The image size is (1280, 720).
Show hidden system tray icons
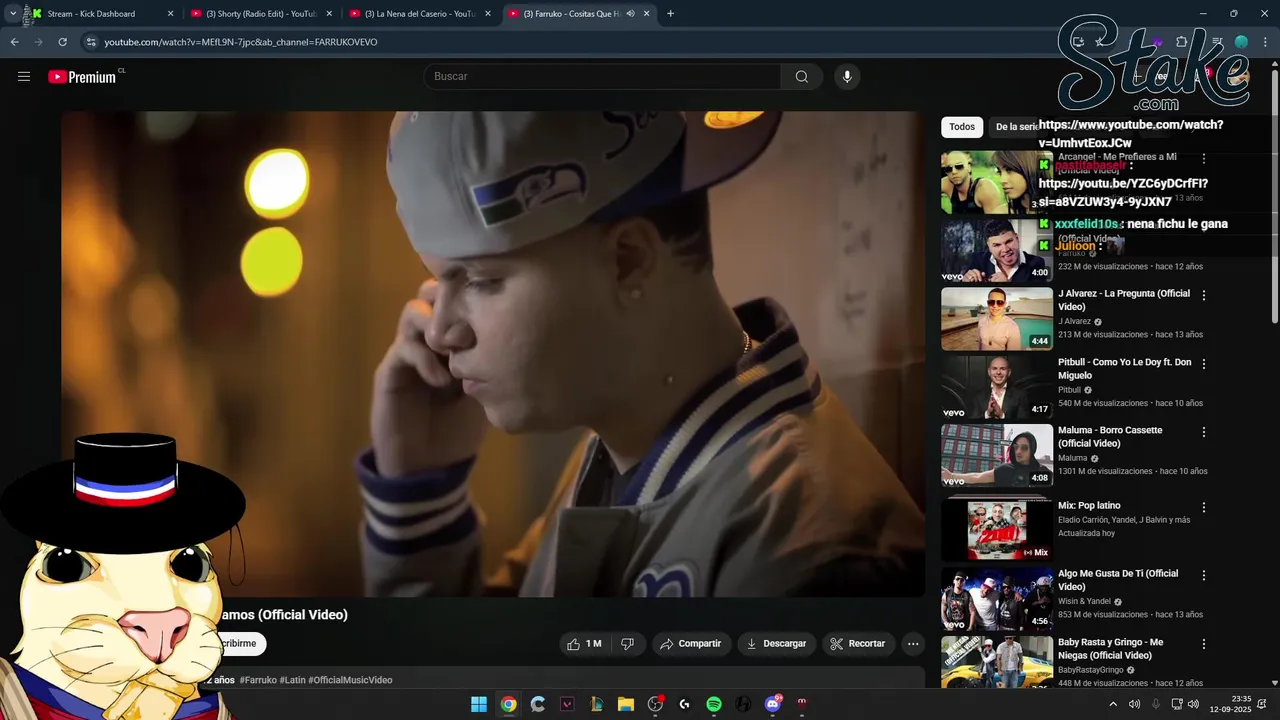click(1113, 704)
